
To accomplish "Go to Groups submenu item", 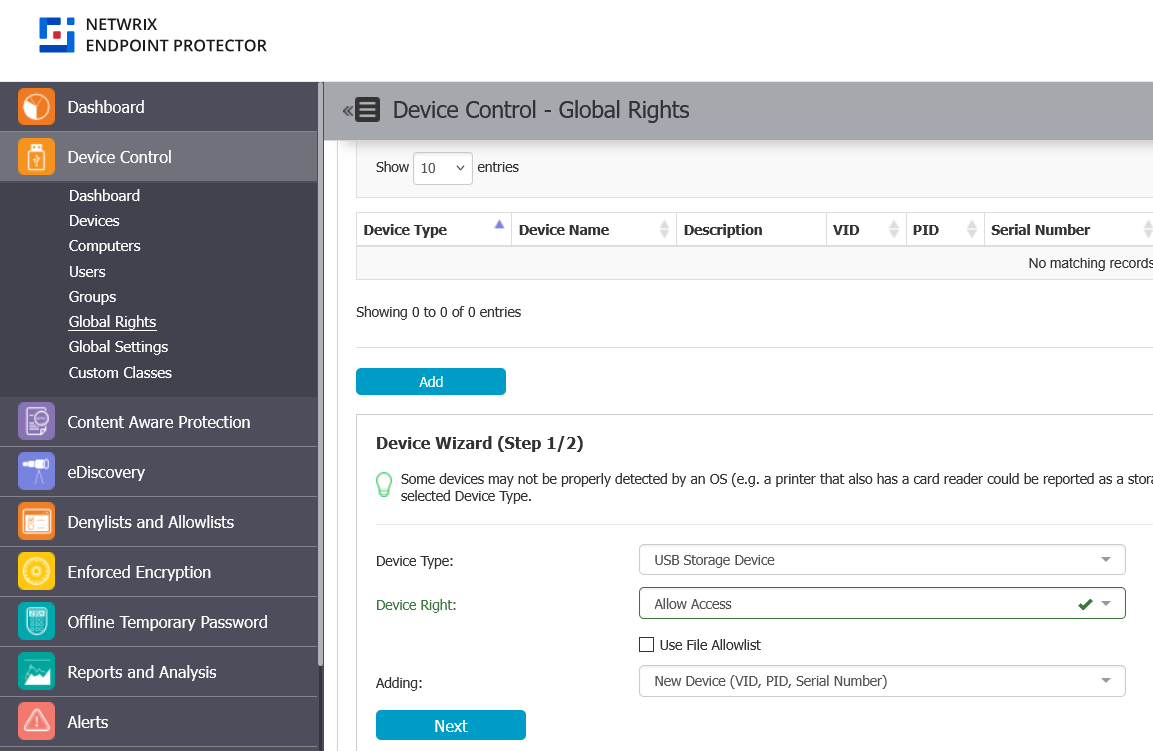I will click(93, 296).
